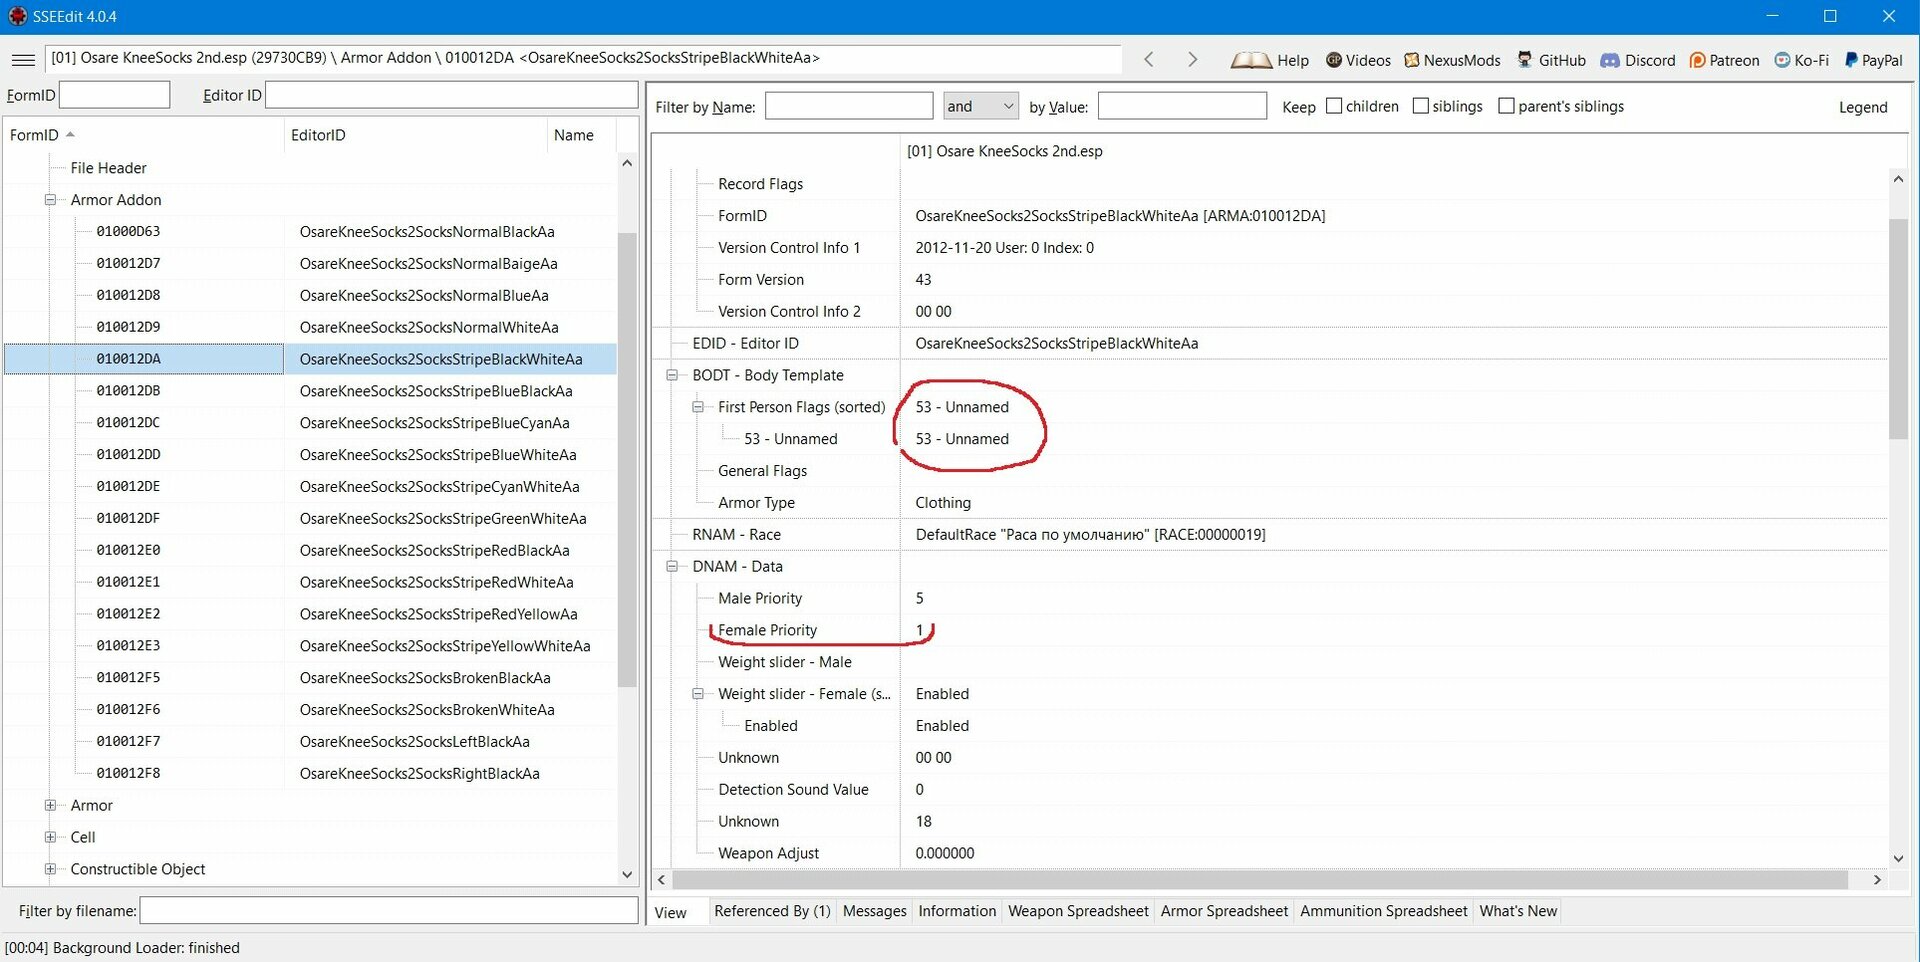Click in the Filter by Name field
The image size is (1920, 962).
[x=848, y=106]
